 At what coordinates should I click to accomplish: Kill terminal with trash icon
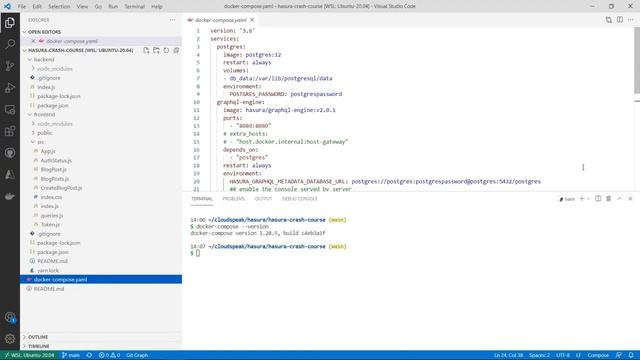tap(609, 199)
